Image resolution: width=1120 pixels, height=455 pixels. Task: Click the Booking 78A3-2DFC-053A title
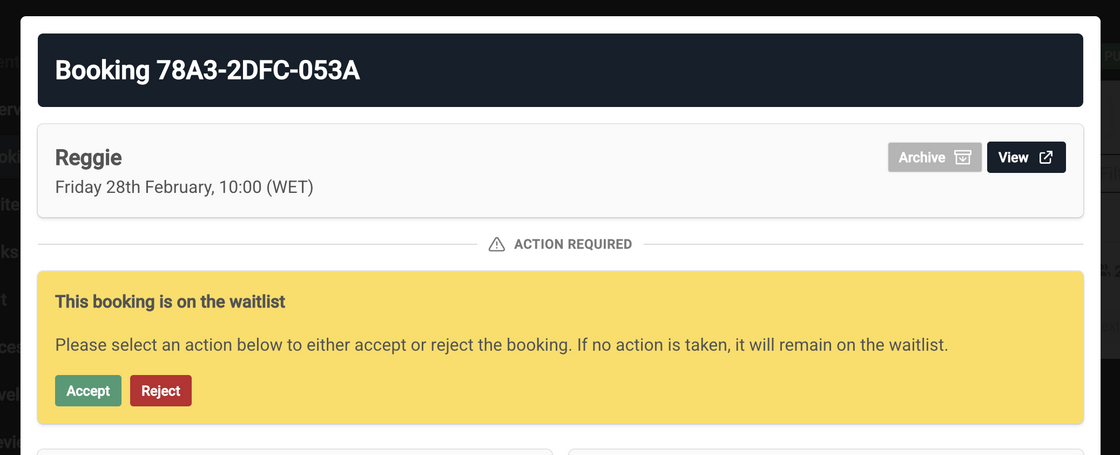point(207,71)
